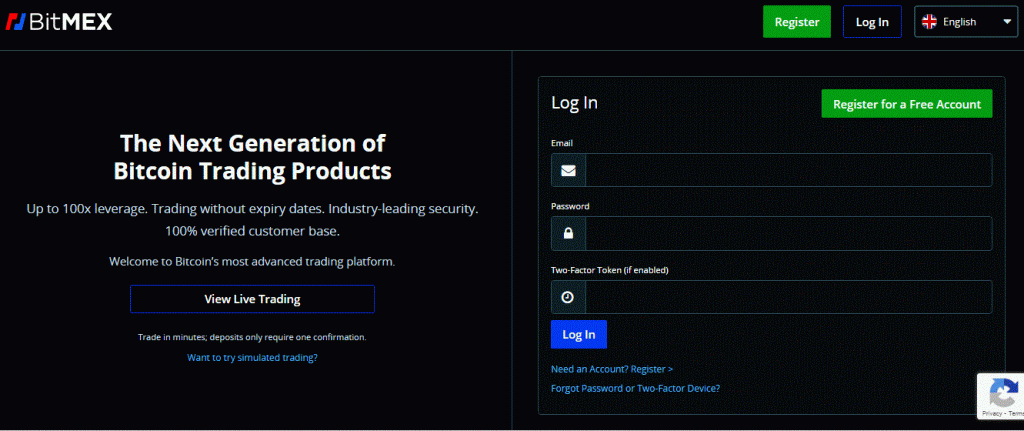The height and width of the screenshot is (431, 1024).
Task: Click the 'Log In' form heading
Action: click(x=574, y=103)
